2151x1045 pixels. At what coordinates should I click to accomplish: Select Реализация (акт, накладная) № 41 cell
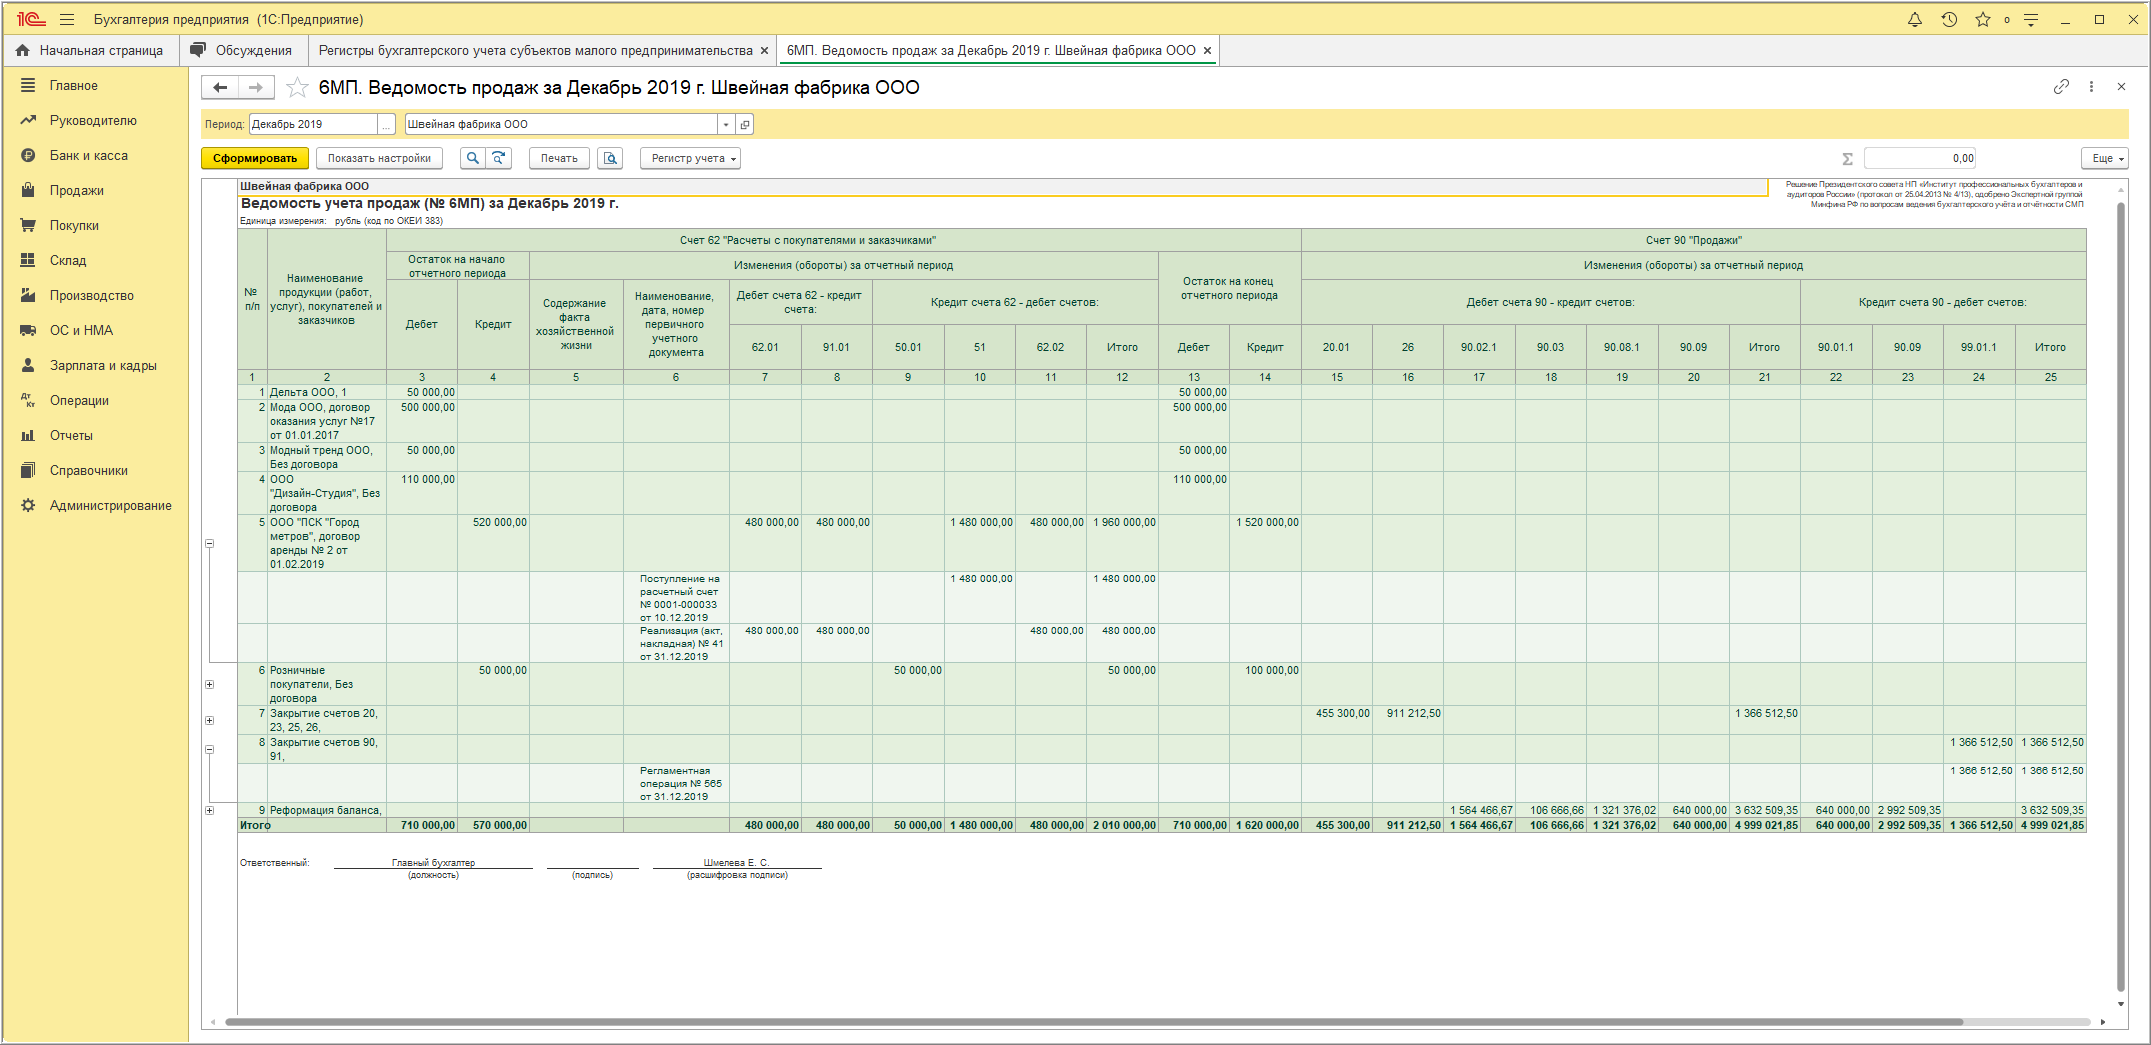point(676,643)
